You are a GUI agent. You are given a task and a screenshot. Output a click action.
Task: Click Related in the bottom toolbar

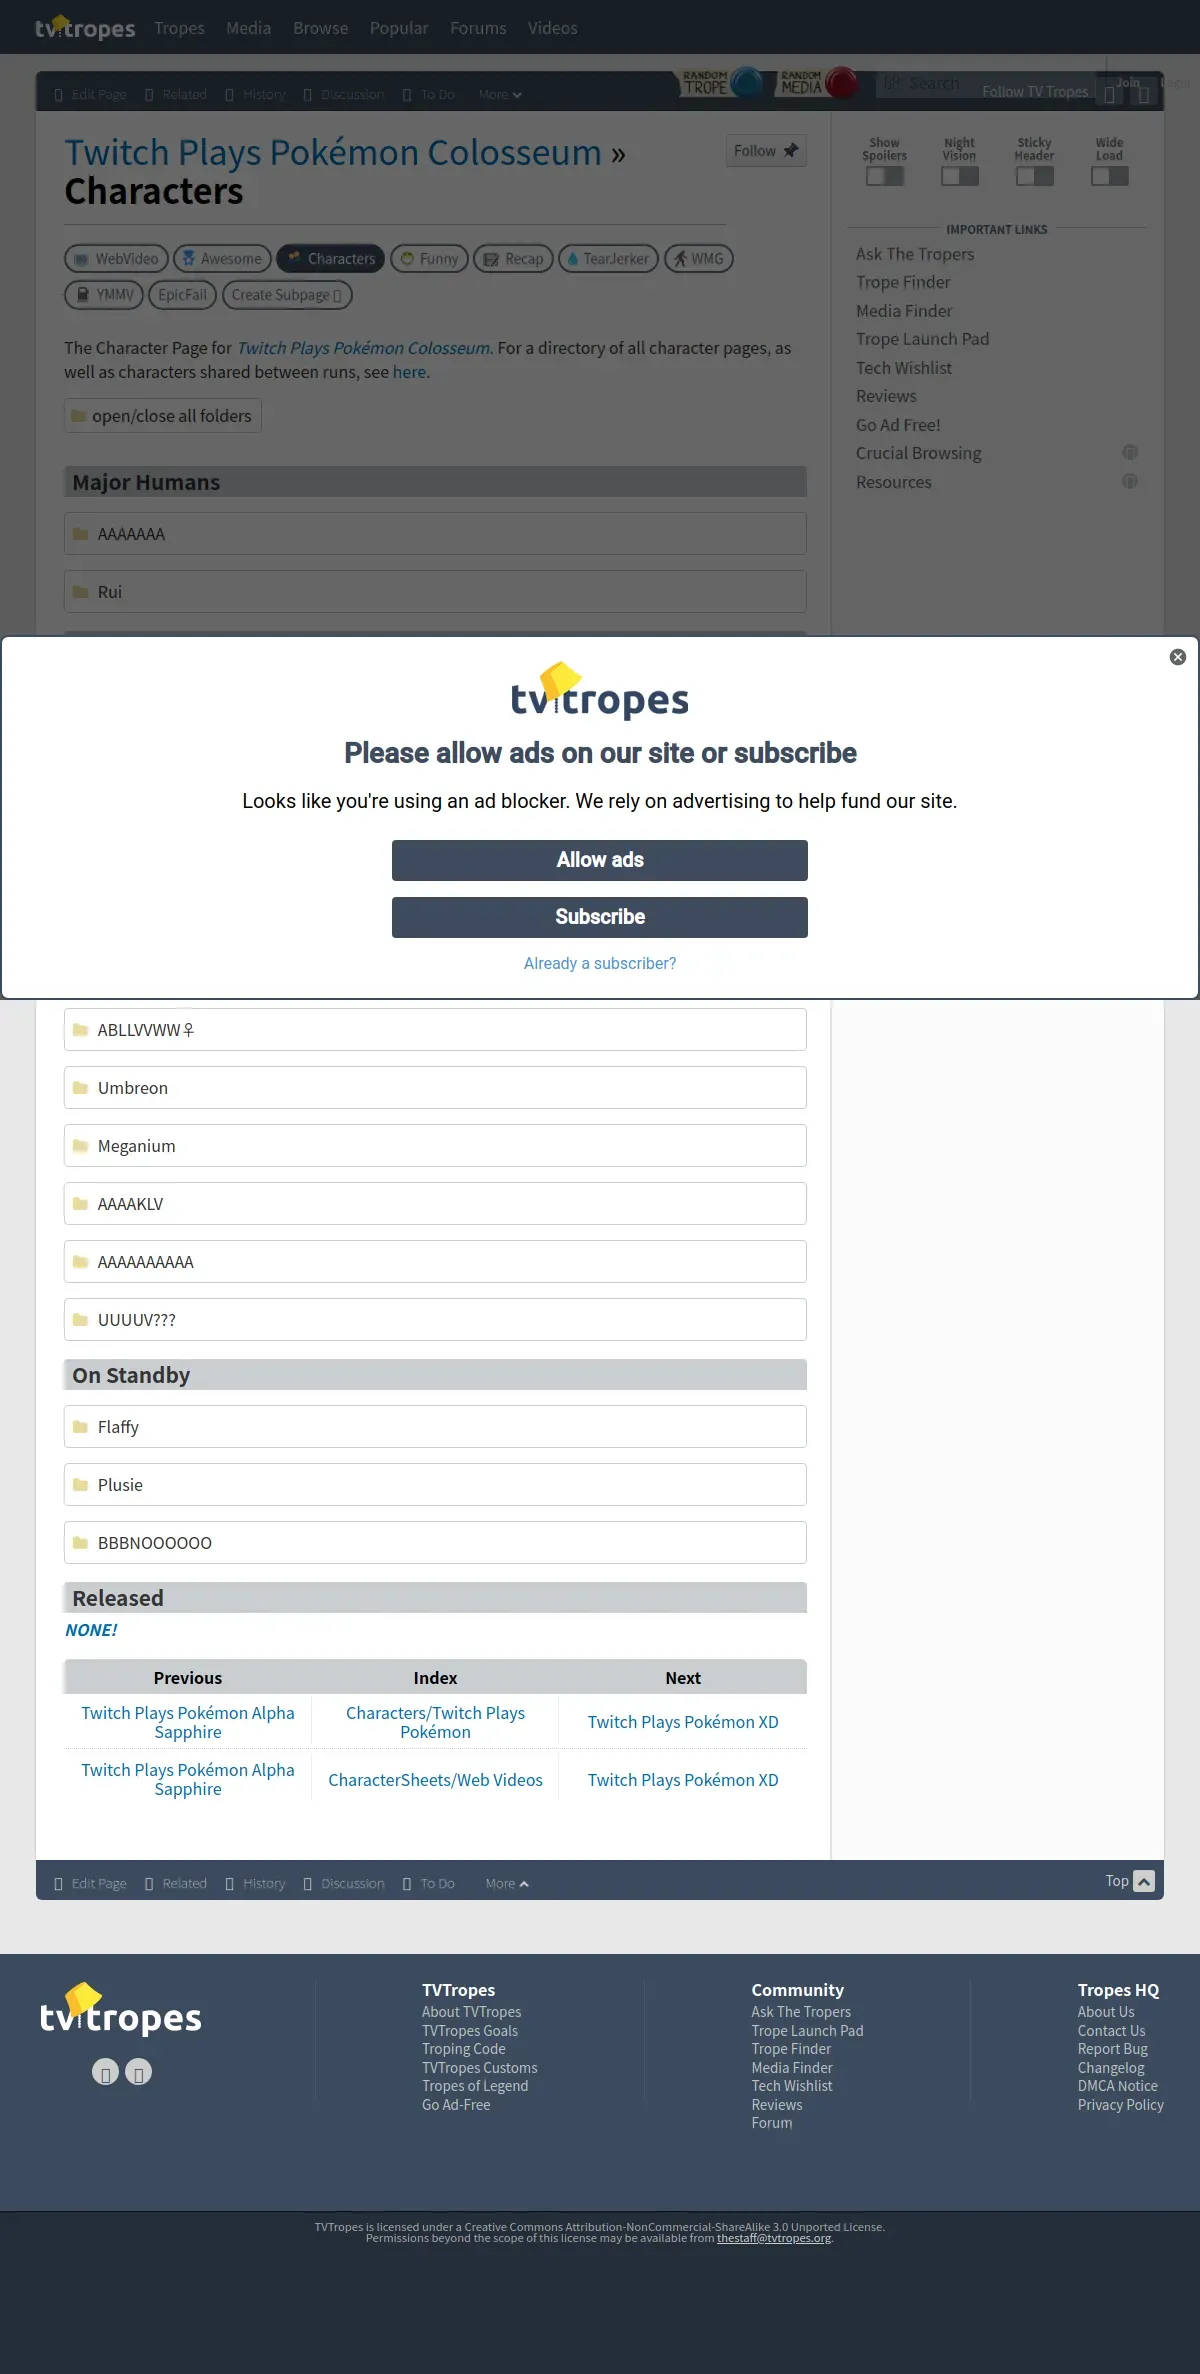click(x=176, y=1884)
